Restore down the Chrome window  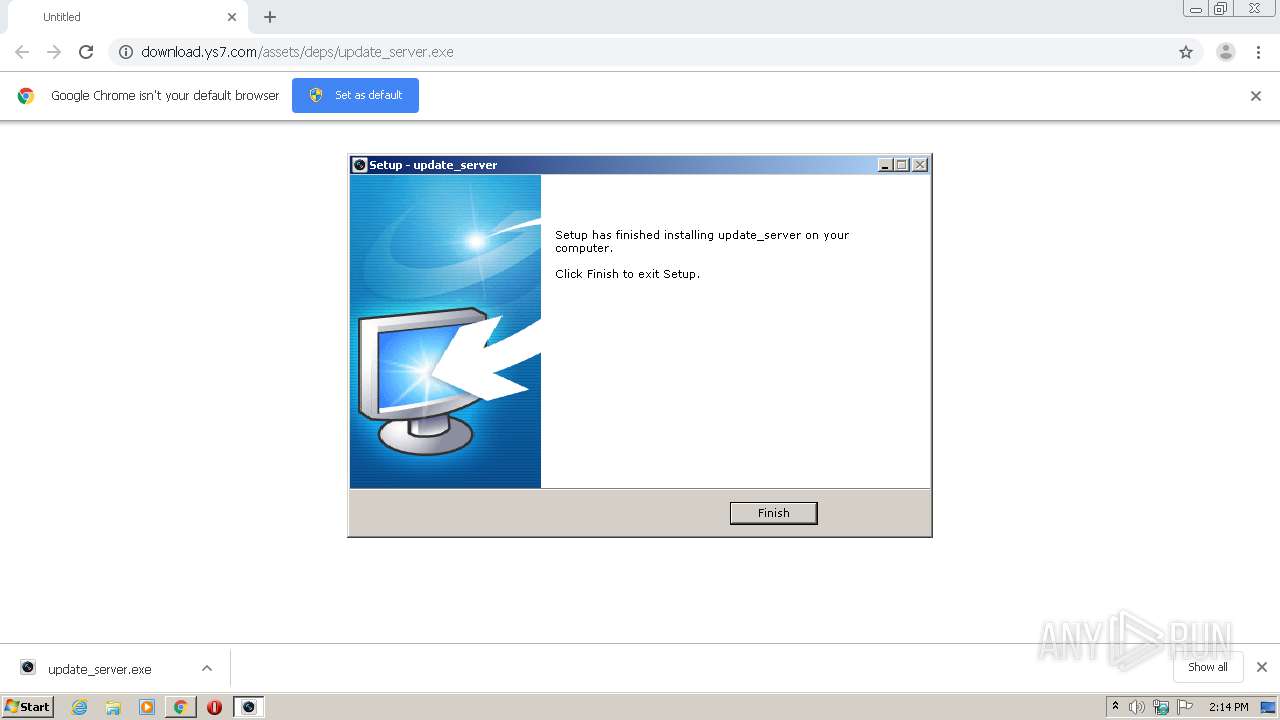1221,9
